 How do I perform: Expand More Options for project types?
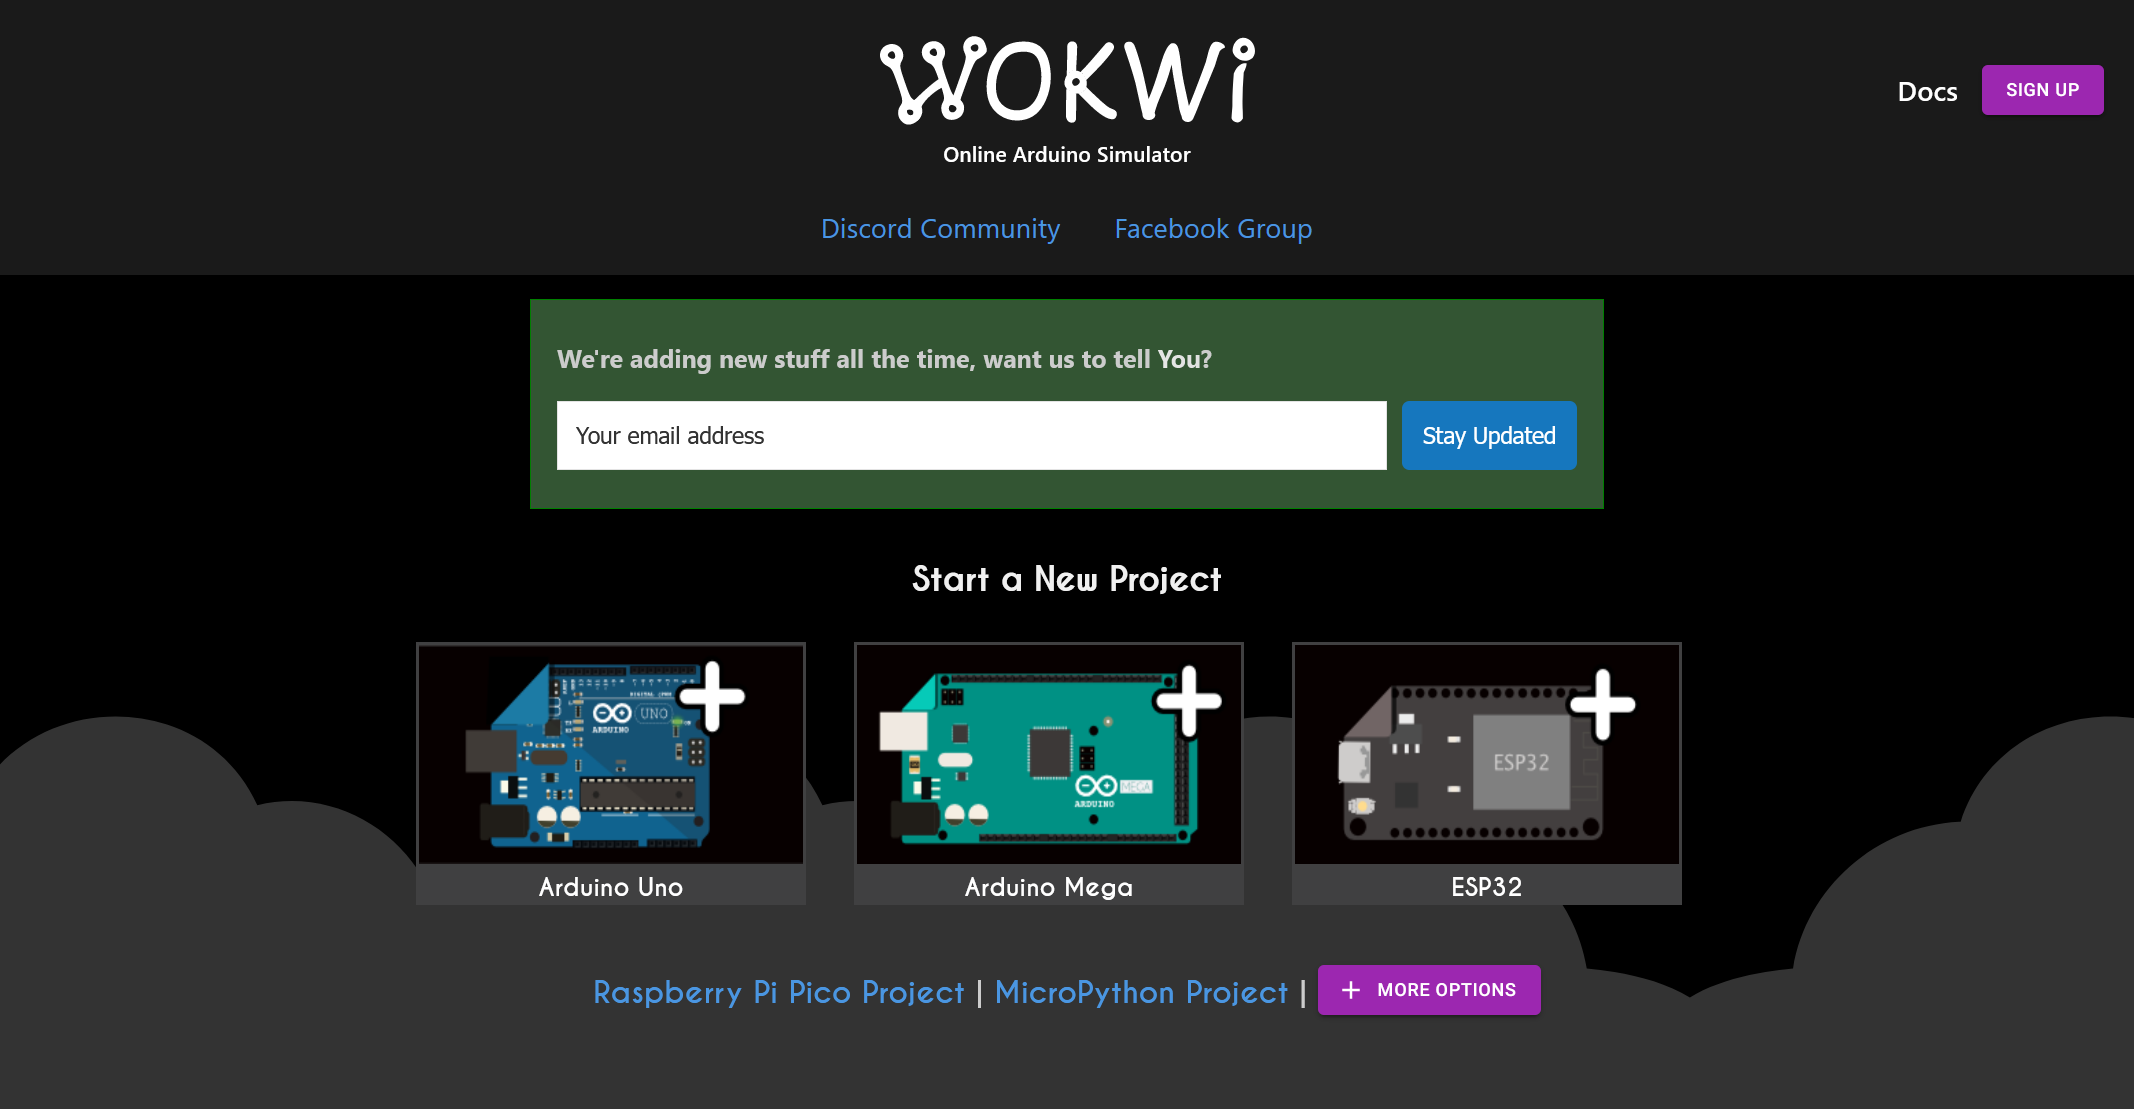tap(1428, 989)
